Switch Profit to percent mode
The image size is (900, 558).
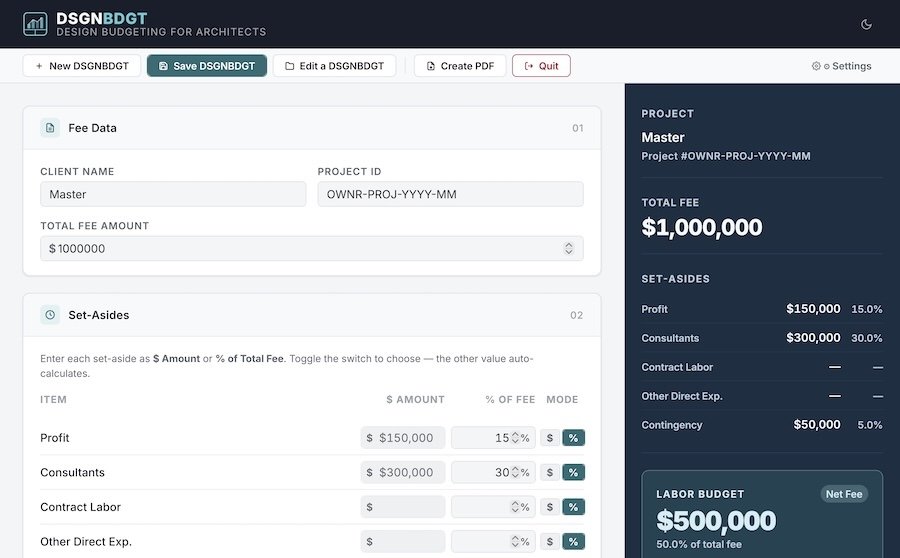(x=573, y=438)
